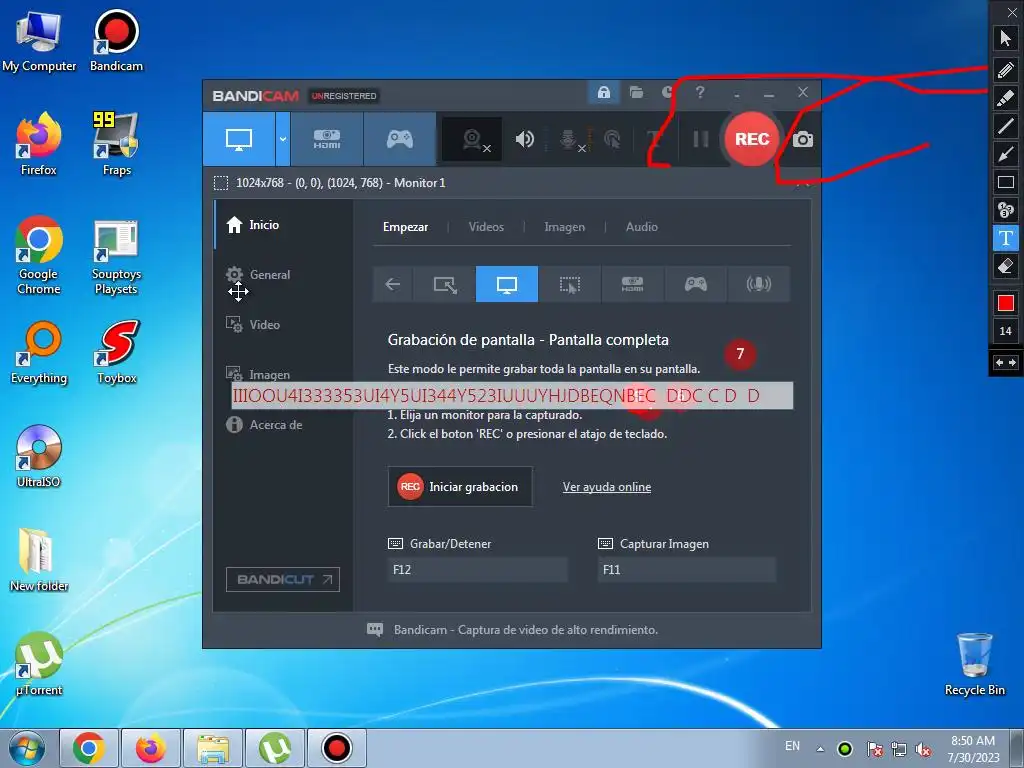Screen dimensions: 1024x768
Task: Open the General settings section
Action: point(258,274)
